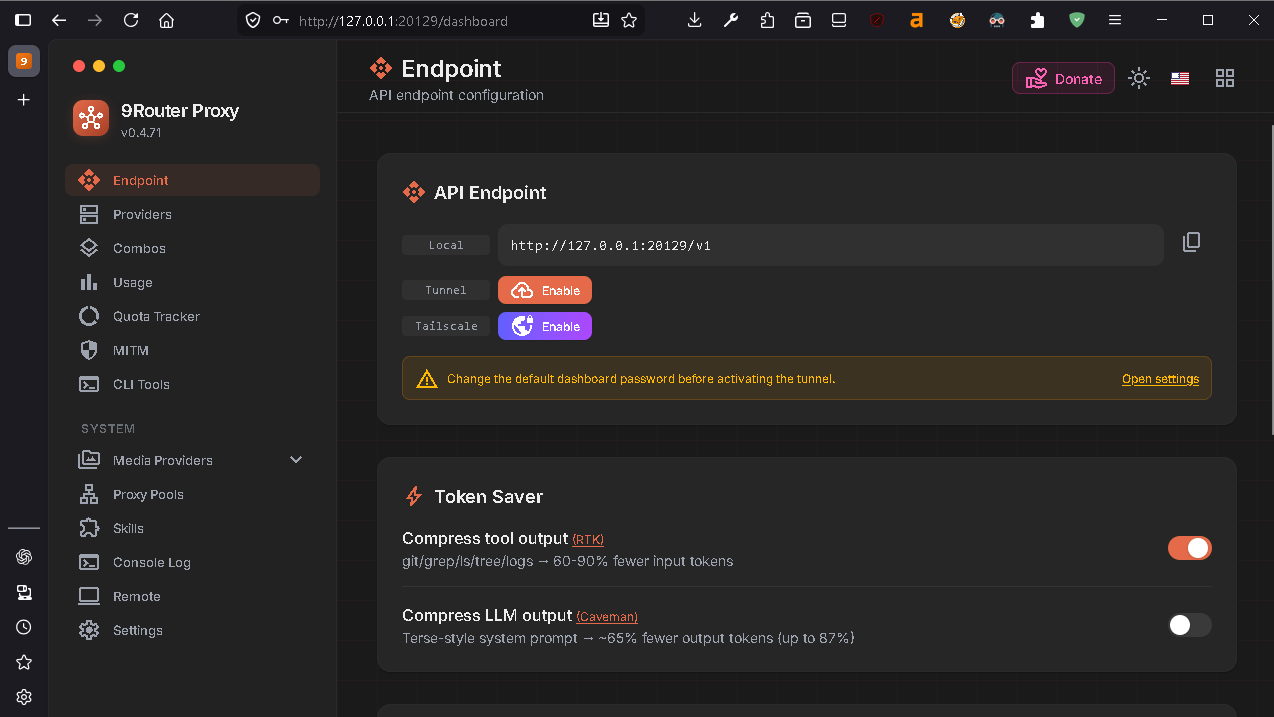This screenshot has height=717, width=1274.
Task: Open the green shield extension
Action: [1077, 20]
